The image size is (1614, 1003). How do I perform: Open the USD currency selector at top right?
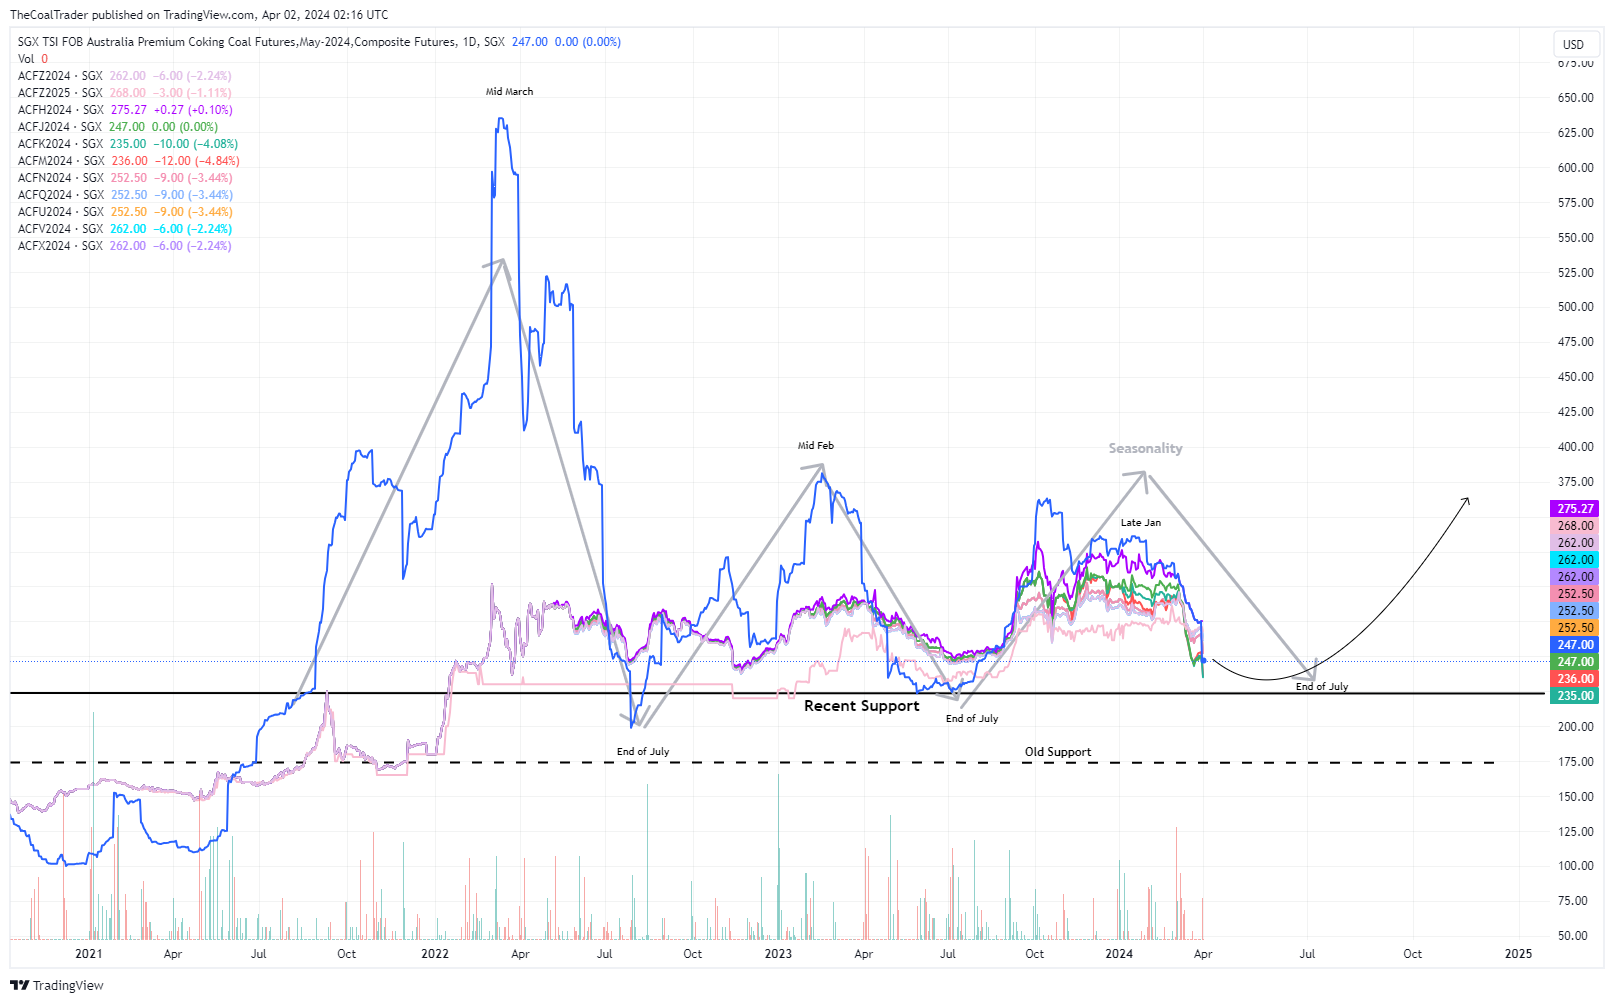[1572, 44]
